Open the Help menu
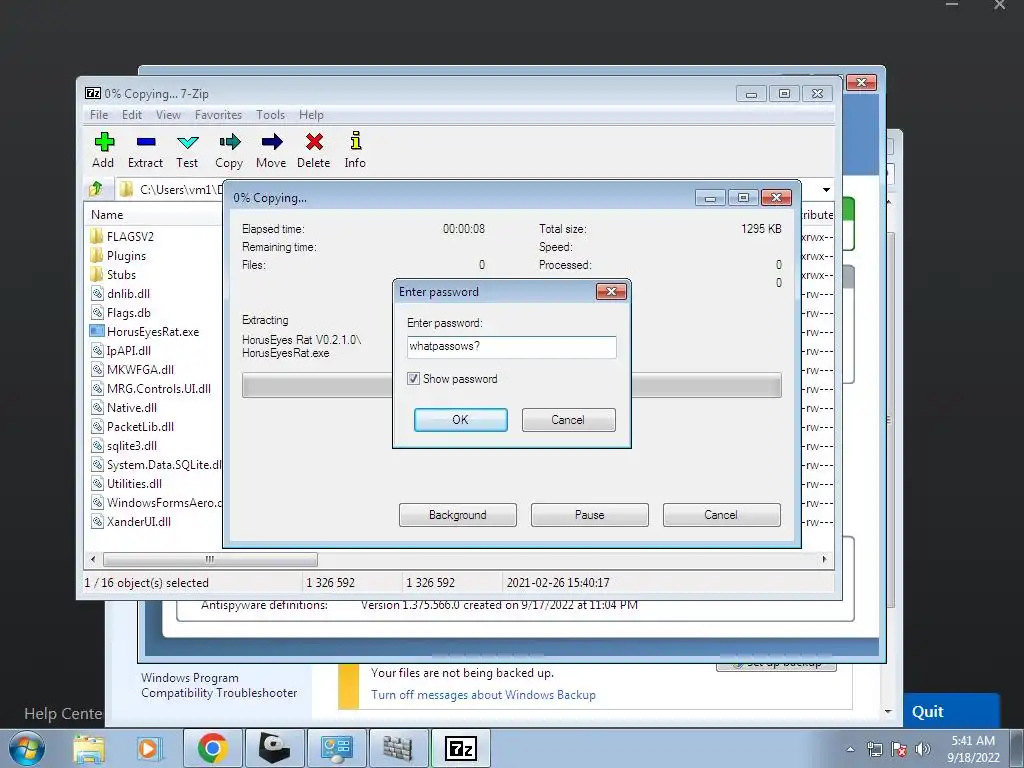This screenshot has height=768, width=1024. (312, 115)
